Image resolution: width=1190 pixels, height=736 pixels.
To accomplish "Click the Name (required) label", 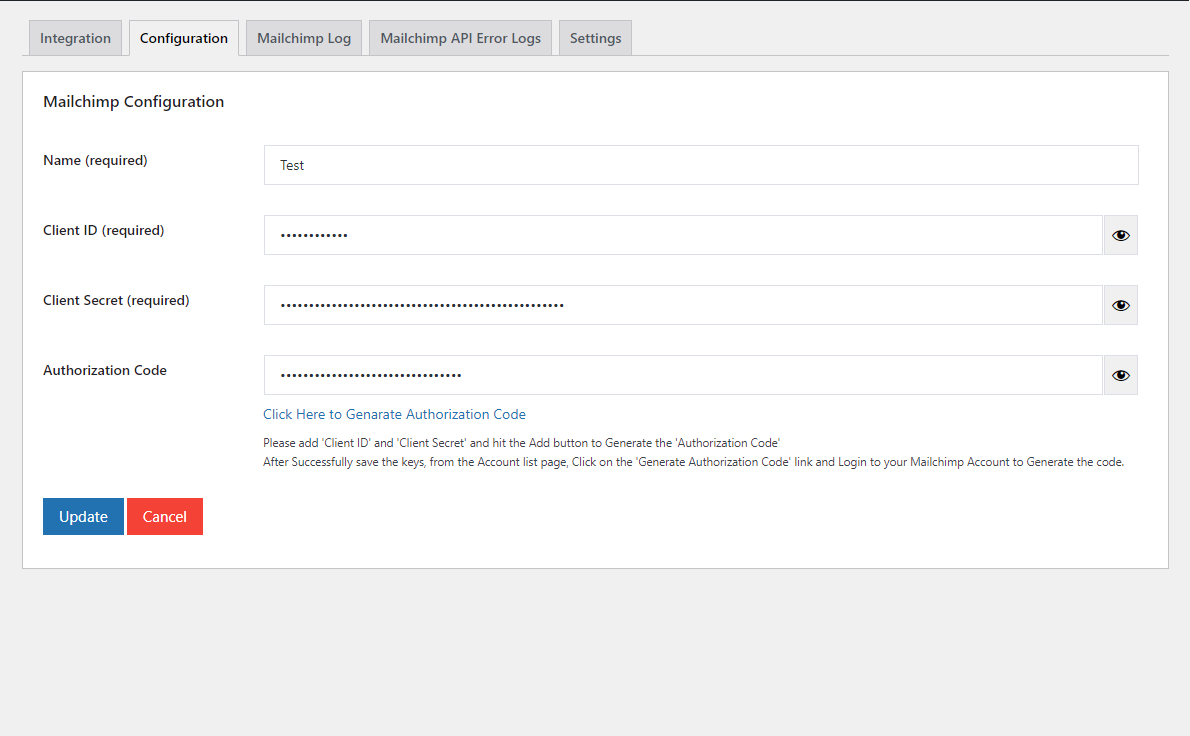I will pos(96,160).
